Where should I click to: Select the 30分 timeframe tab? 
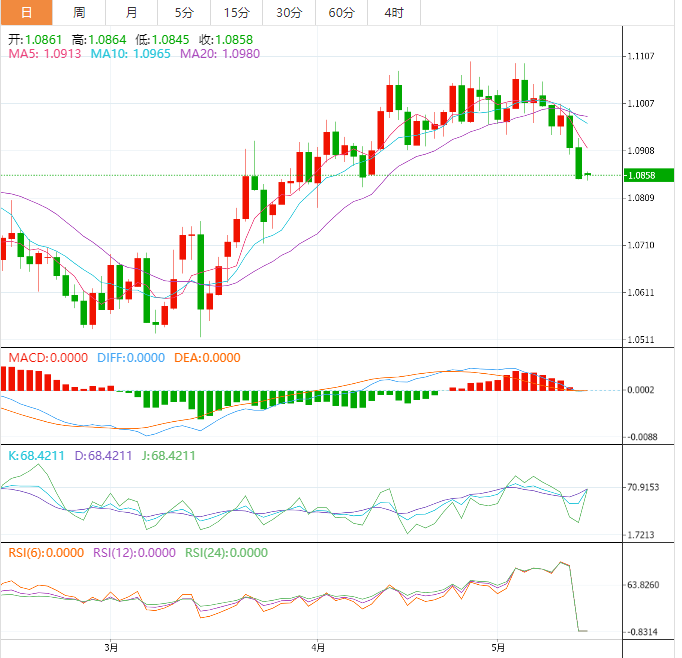289,13
